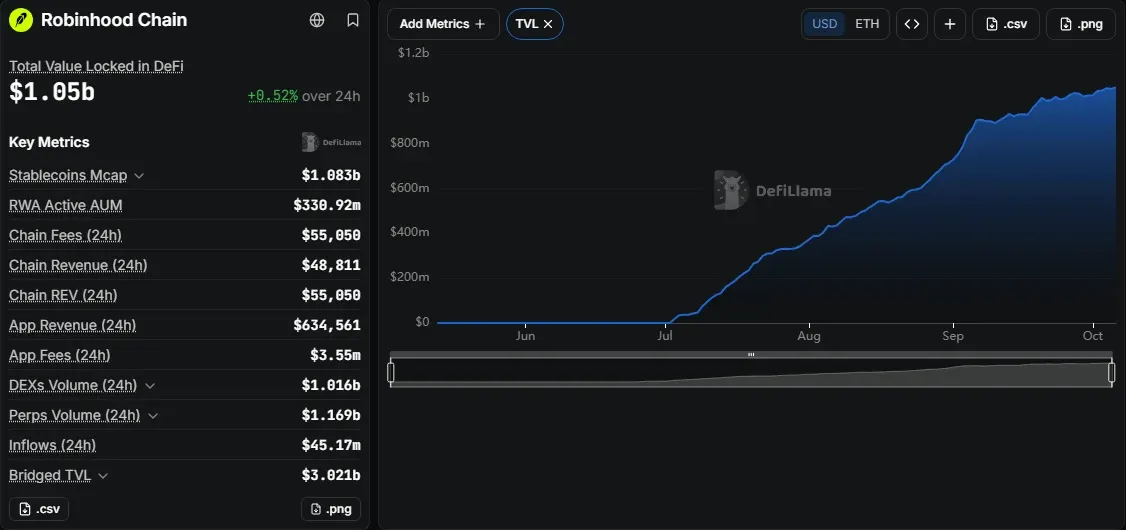Screen dimensions: 1126x530
Task: Download chart .png from top toolbar
Action: click(1080, 24)
